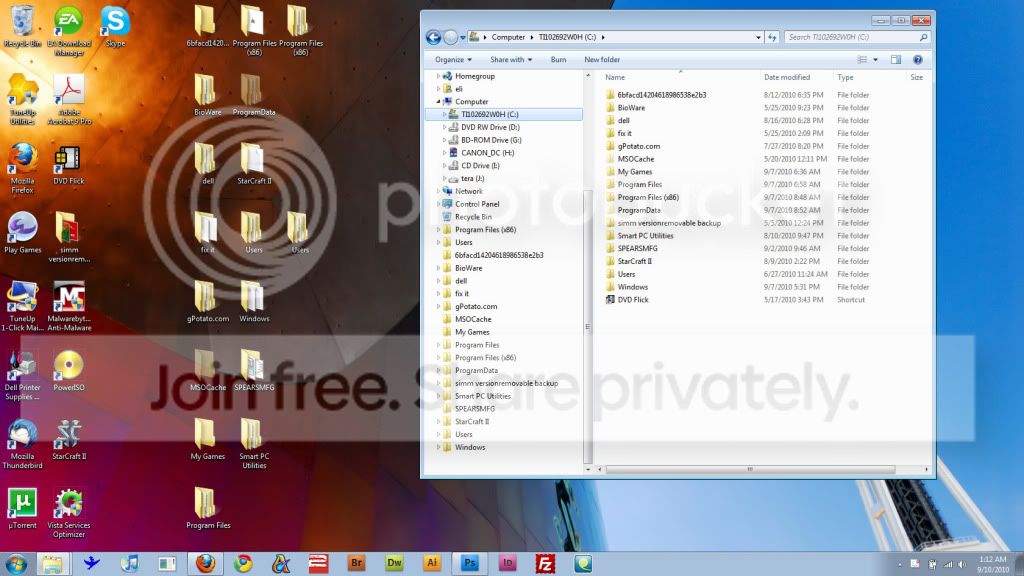Image resolution: width=1024 pixels, height=576 pixels.
Task: Toggle the preview pane icon in Explorer
Action: coord(895,59)
